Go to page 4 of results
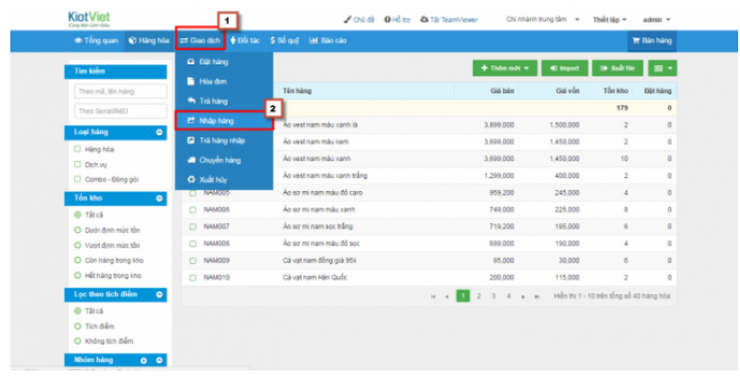Image resolution: width=740 pixels, height=376 pixels. coord(509,296)
